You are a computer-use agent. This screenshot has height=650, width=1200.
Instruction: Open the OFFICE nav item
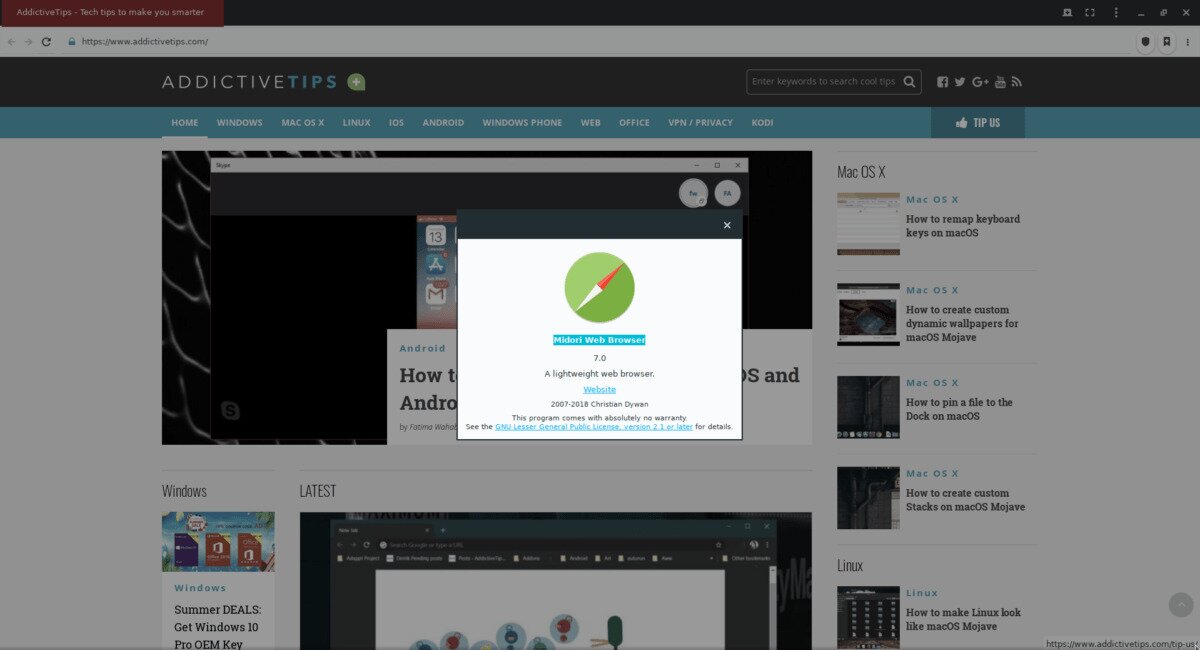(x=634, y=122)
